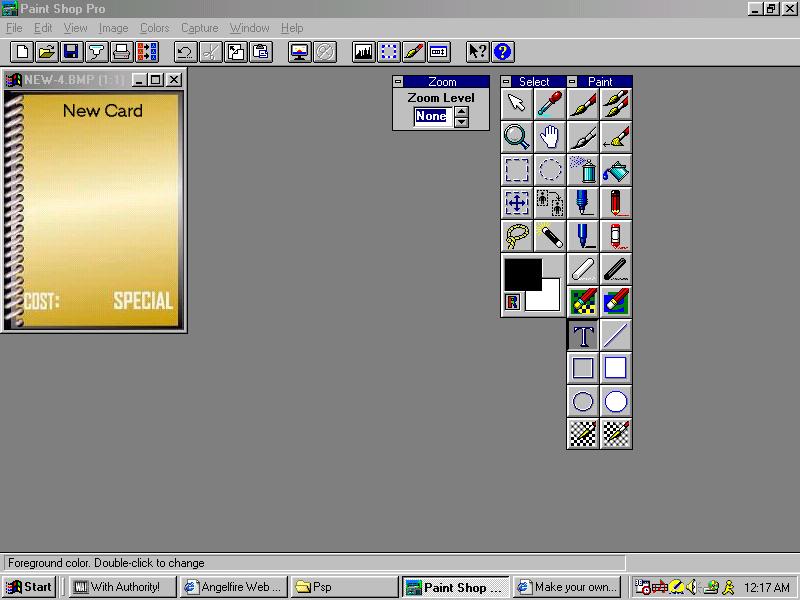Viewport: 800px width, 600px height.
Task: Choose the filled circle shape tool
Action: coord(616,402)
